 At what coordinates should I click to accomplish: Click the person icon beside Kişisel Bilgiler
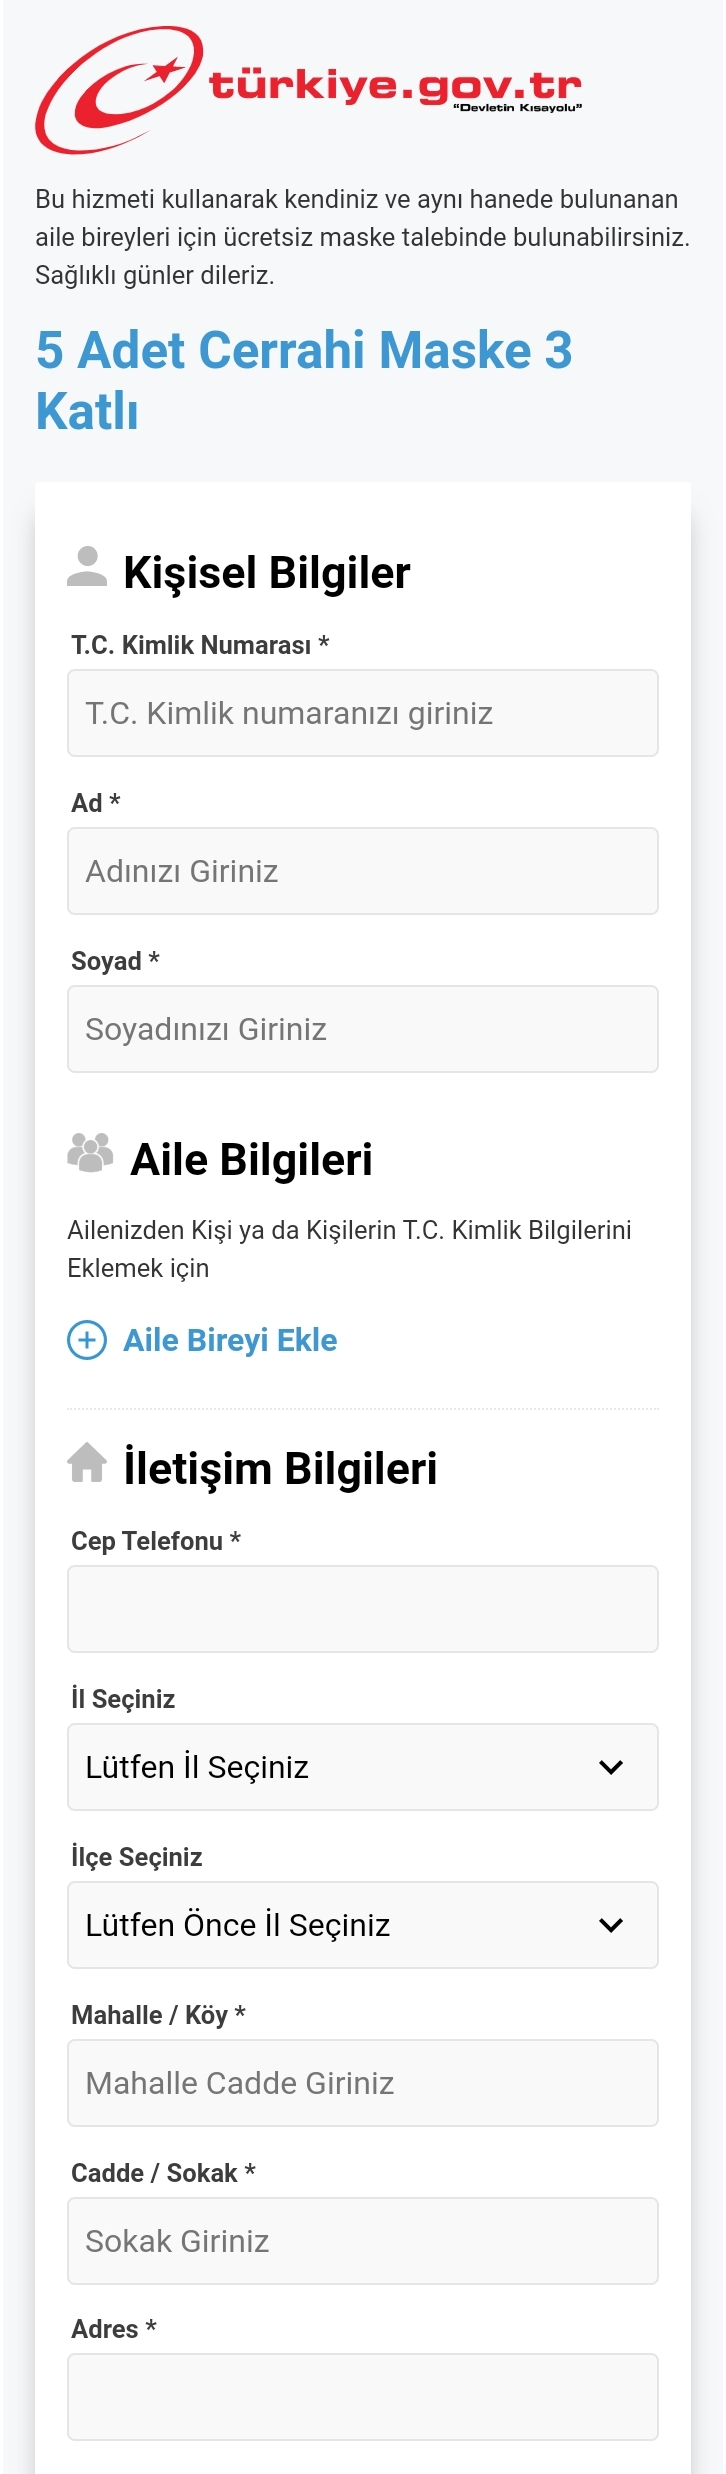(x=87, y=567)
